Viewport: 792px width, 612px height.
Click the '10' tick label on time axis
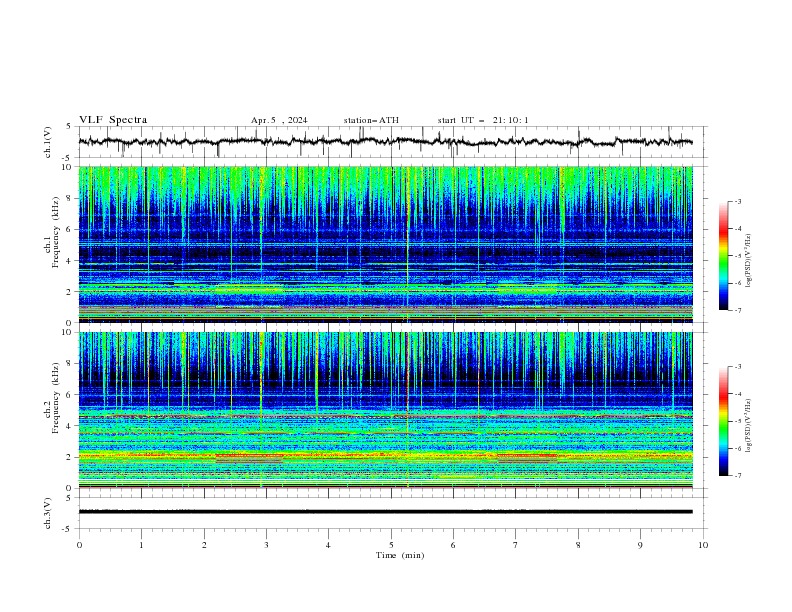point(703,545)
